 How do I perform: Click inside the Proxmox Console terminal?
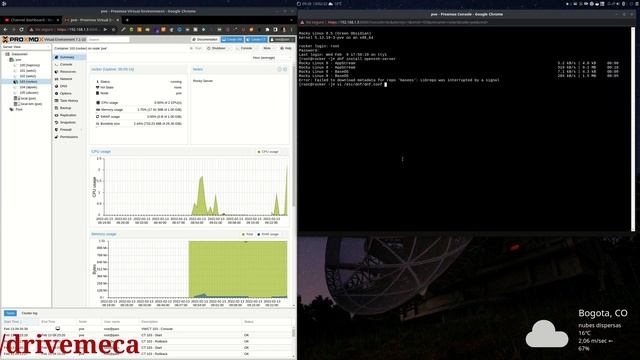tap(464, 129)
